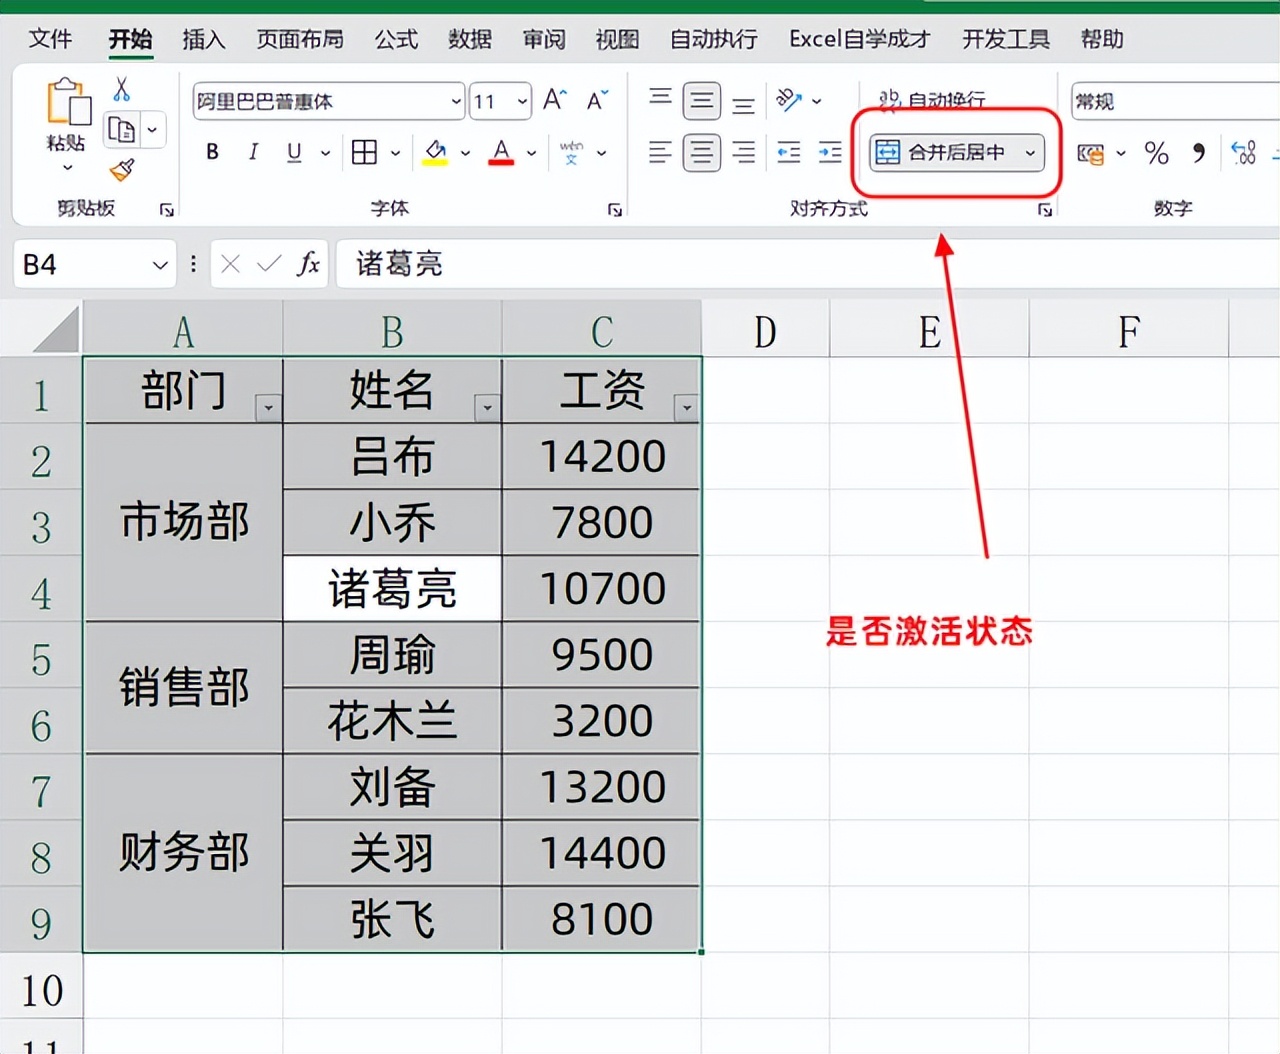Click the fx insert function icon

[308, 264]
